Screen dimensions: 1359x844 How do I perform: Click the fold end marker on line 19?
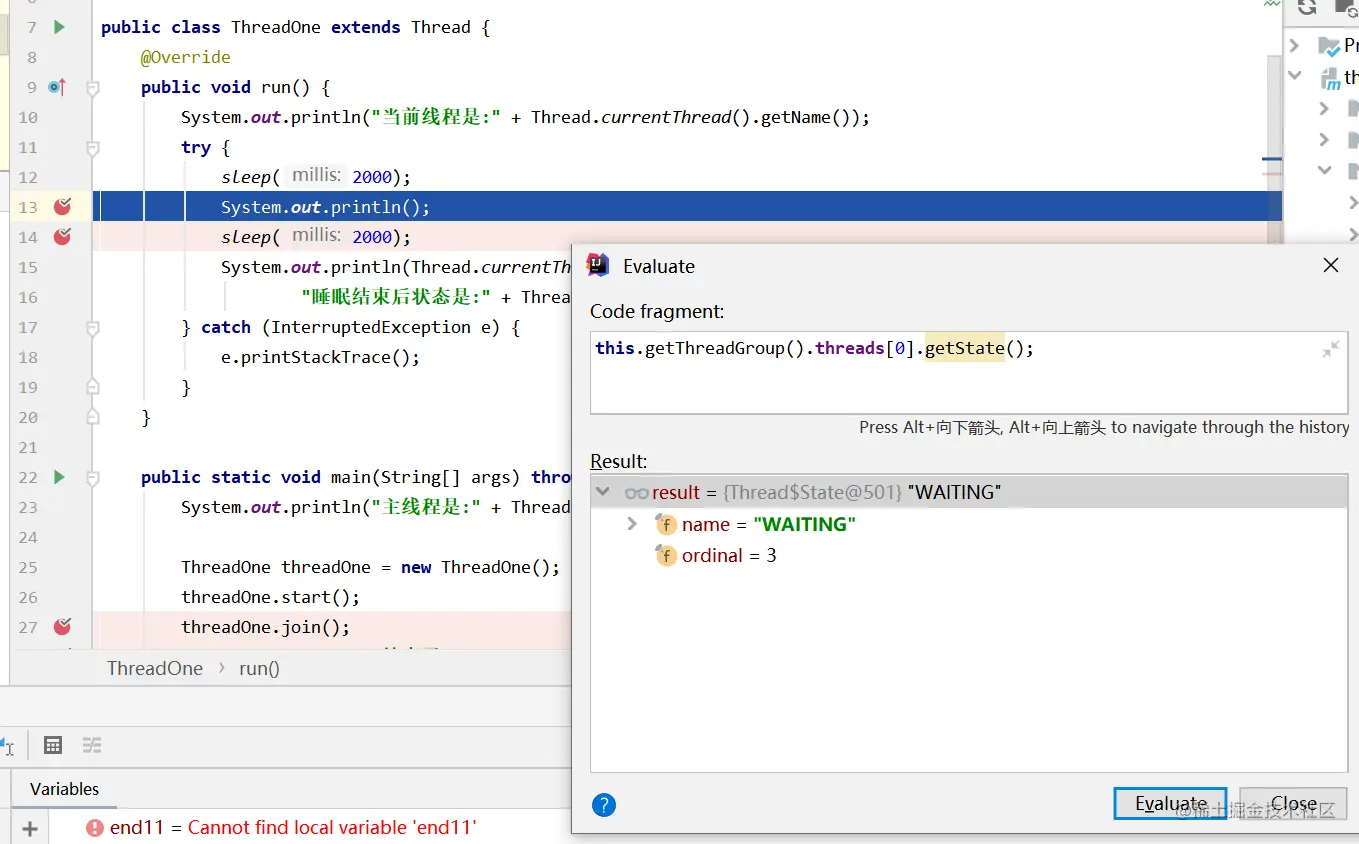pyautogui.click(x=93, y=387)
